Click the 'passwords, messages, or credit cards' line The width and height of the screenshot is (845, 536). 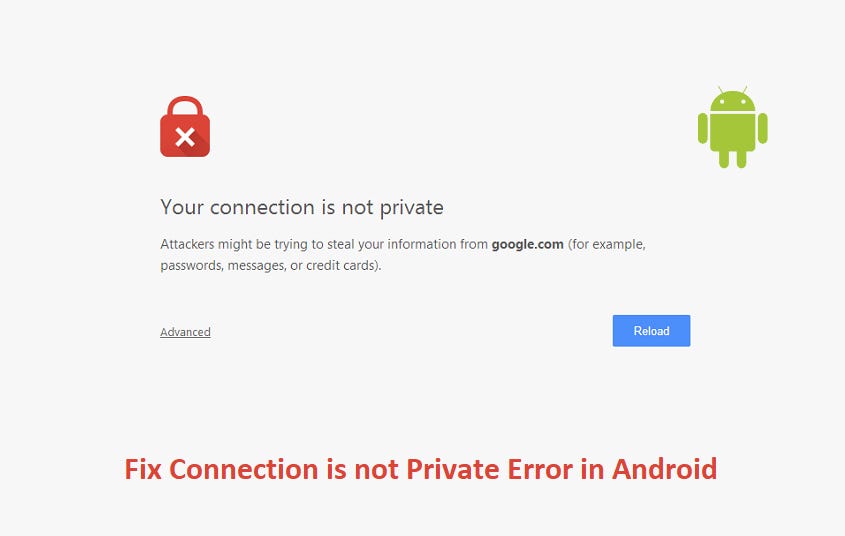point(270,266)
